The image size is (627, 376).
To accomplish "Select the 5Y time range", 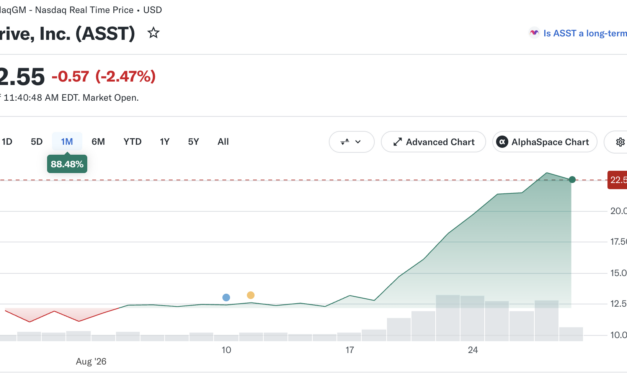I will pyautogui.click(x=194, y=142).
